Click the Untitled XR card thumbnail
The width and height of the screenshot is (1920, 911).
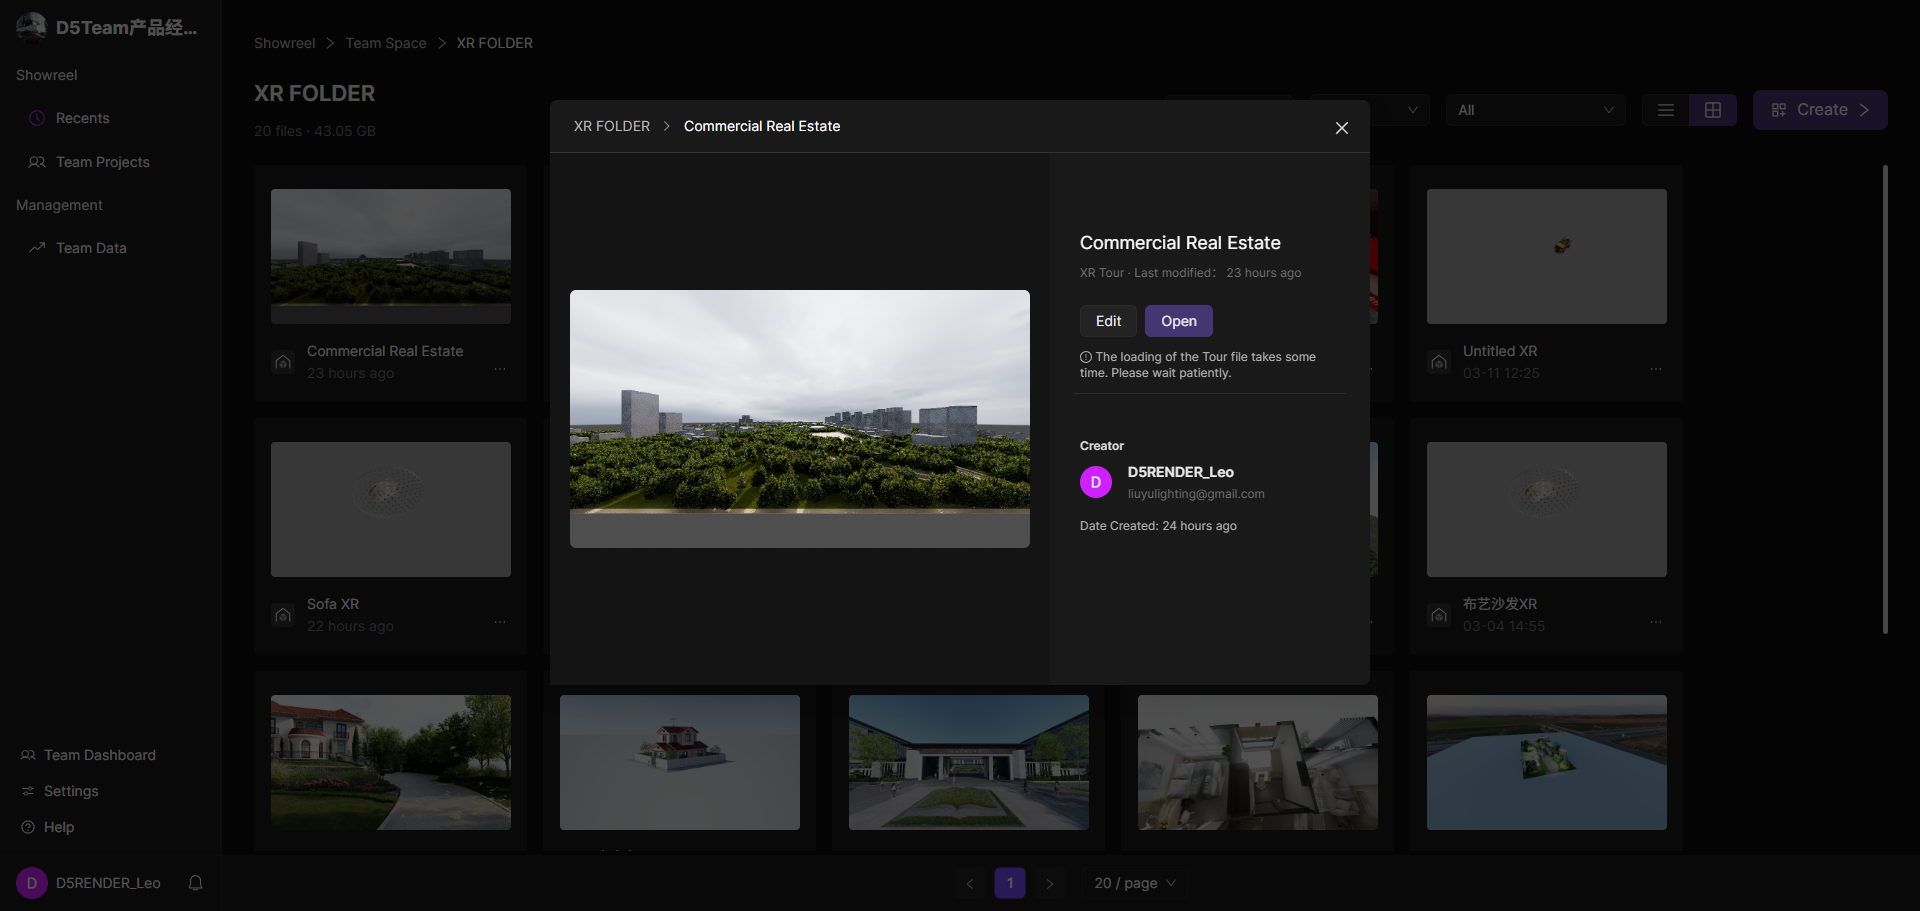[x=1547, y=256]
